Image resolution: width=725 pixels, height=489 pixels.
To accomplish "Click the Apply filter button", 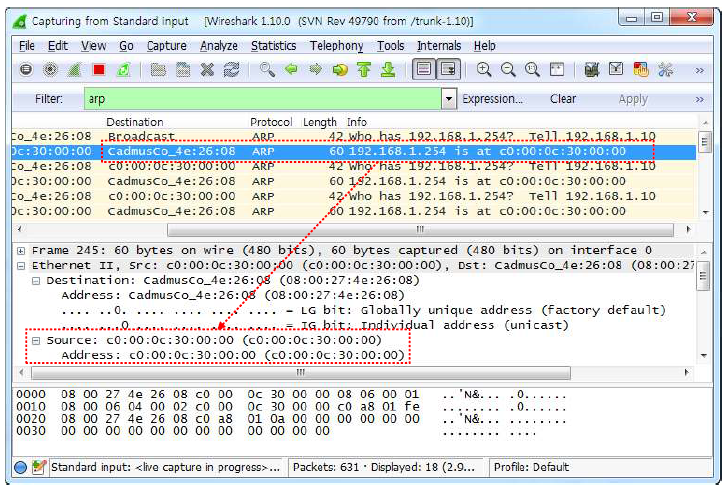I will (x=633, y=99).
